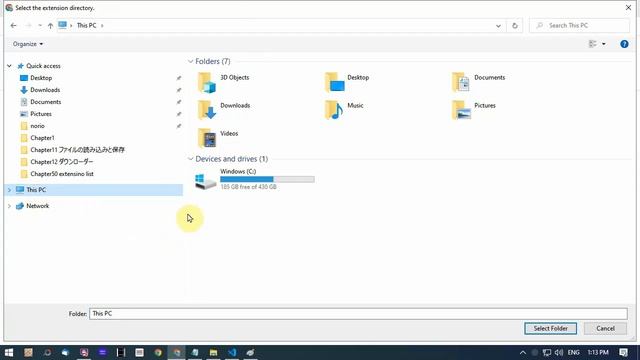
Task: Open Help with the question mark icon
Action: pos(624,44)
